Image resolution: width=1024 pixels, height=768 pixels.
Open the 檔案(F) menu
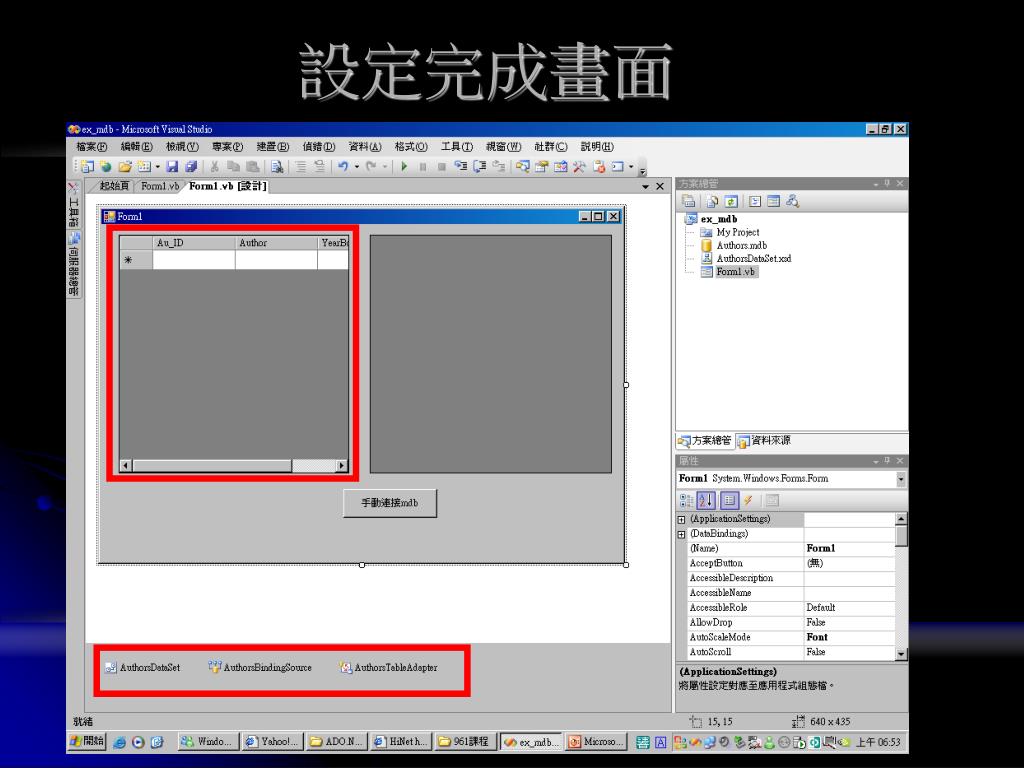point(91,147)
